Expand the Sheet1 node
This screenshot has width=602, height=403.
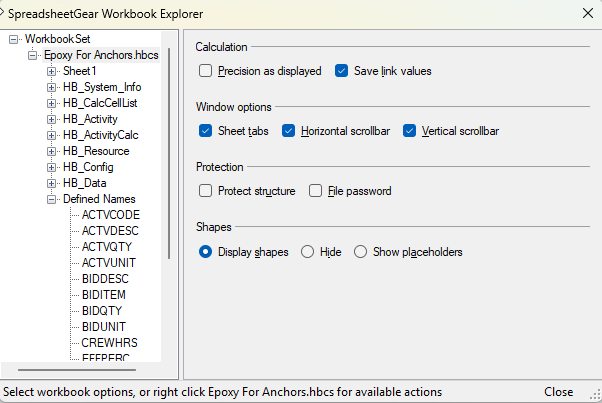click(x=51, y=71)
